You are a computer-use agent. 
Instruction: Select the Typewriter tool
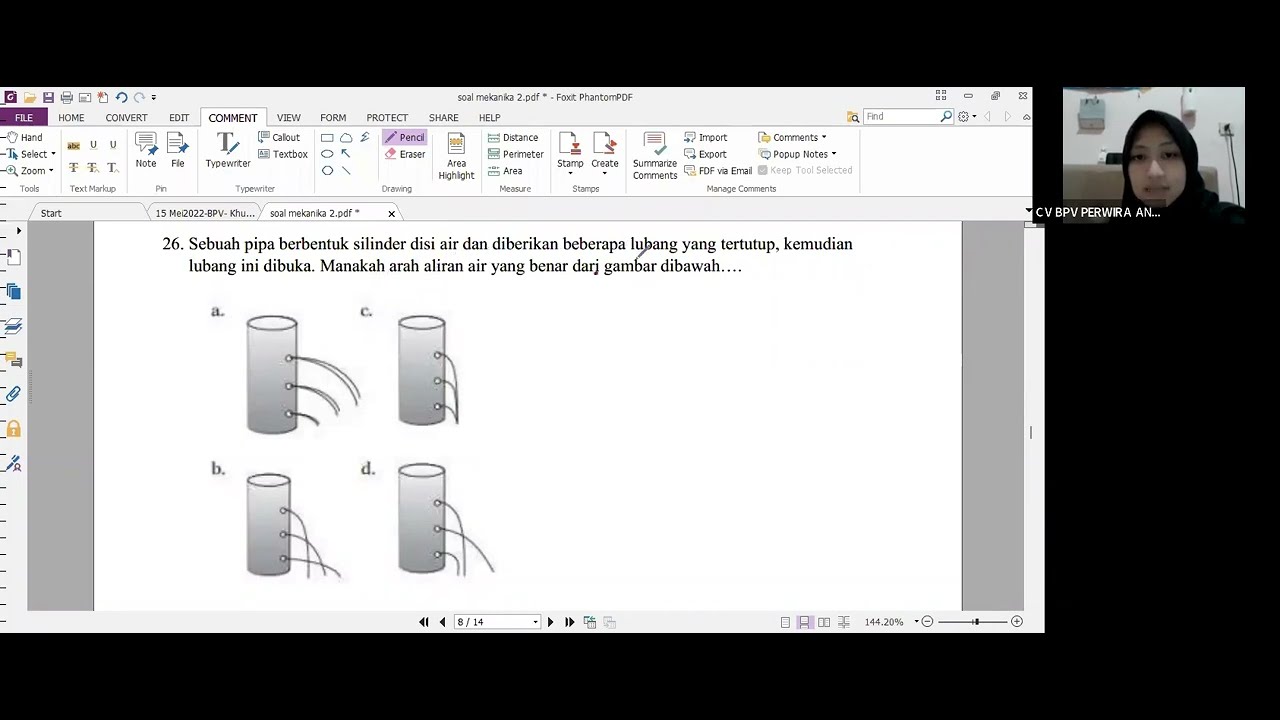[228, 150]
